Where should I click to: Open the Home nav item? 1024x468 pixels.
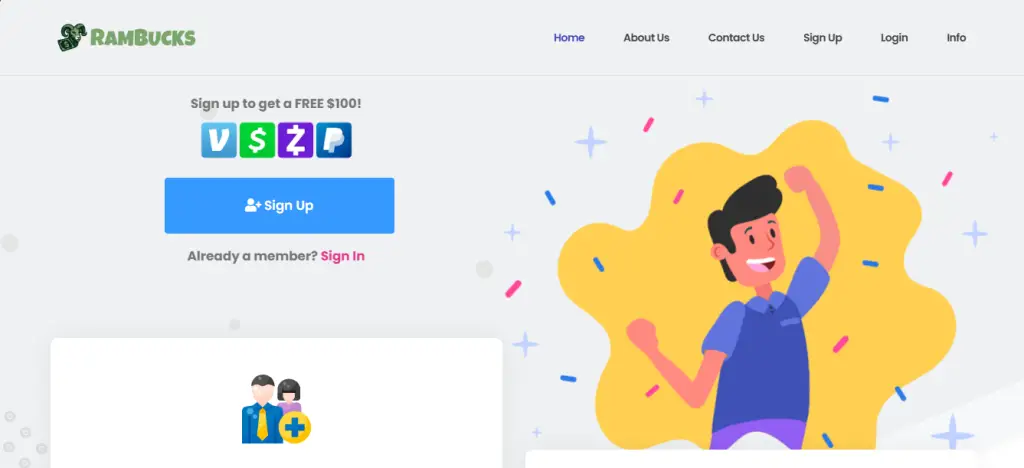click(x=569, y=38)
